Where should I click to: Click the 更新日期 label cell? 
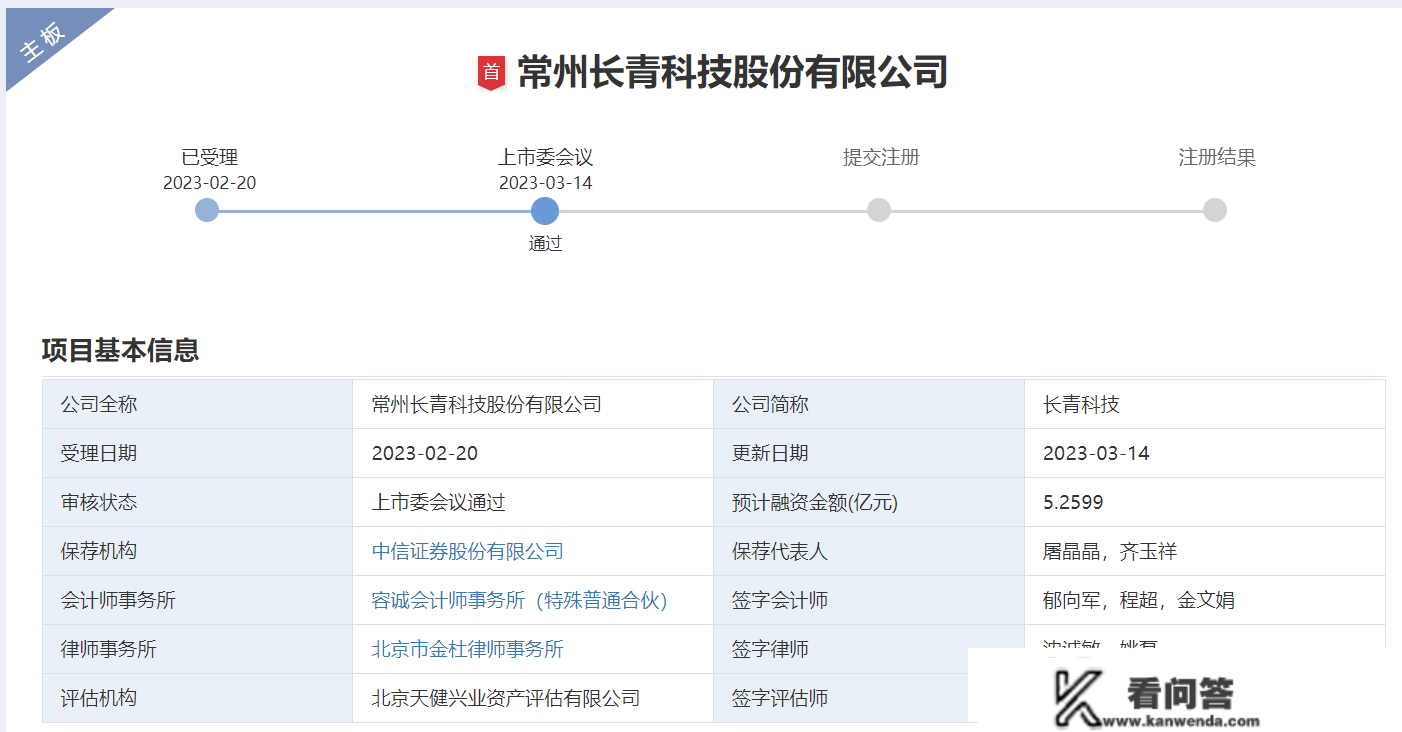(x=869, y=453)
